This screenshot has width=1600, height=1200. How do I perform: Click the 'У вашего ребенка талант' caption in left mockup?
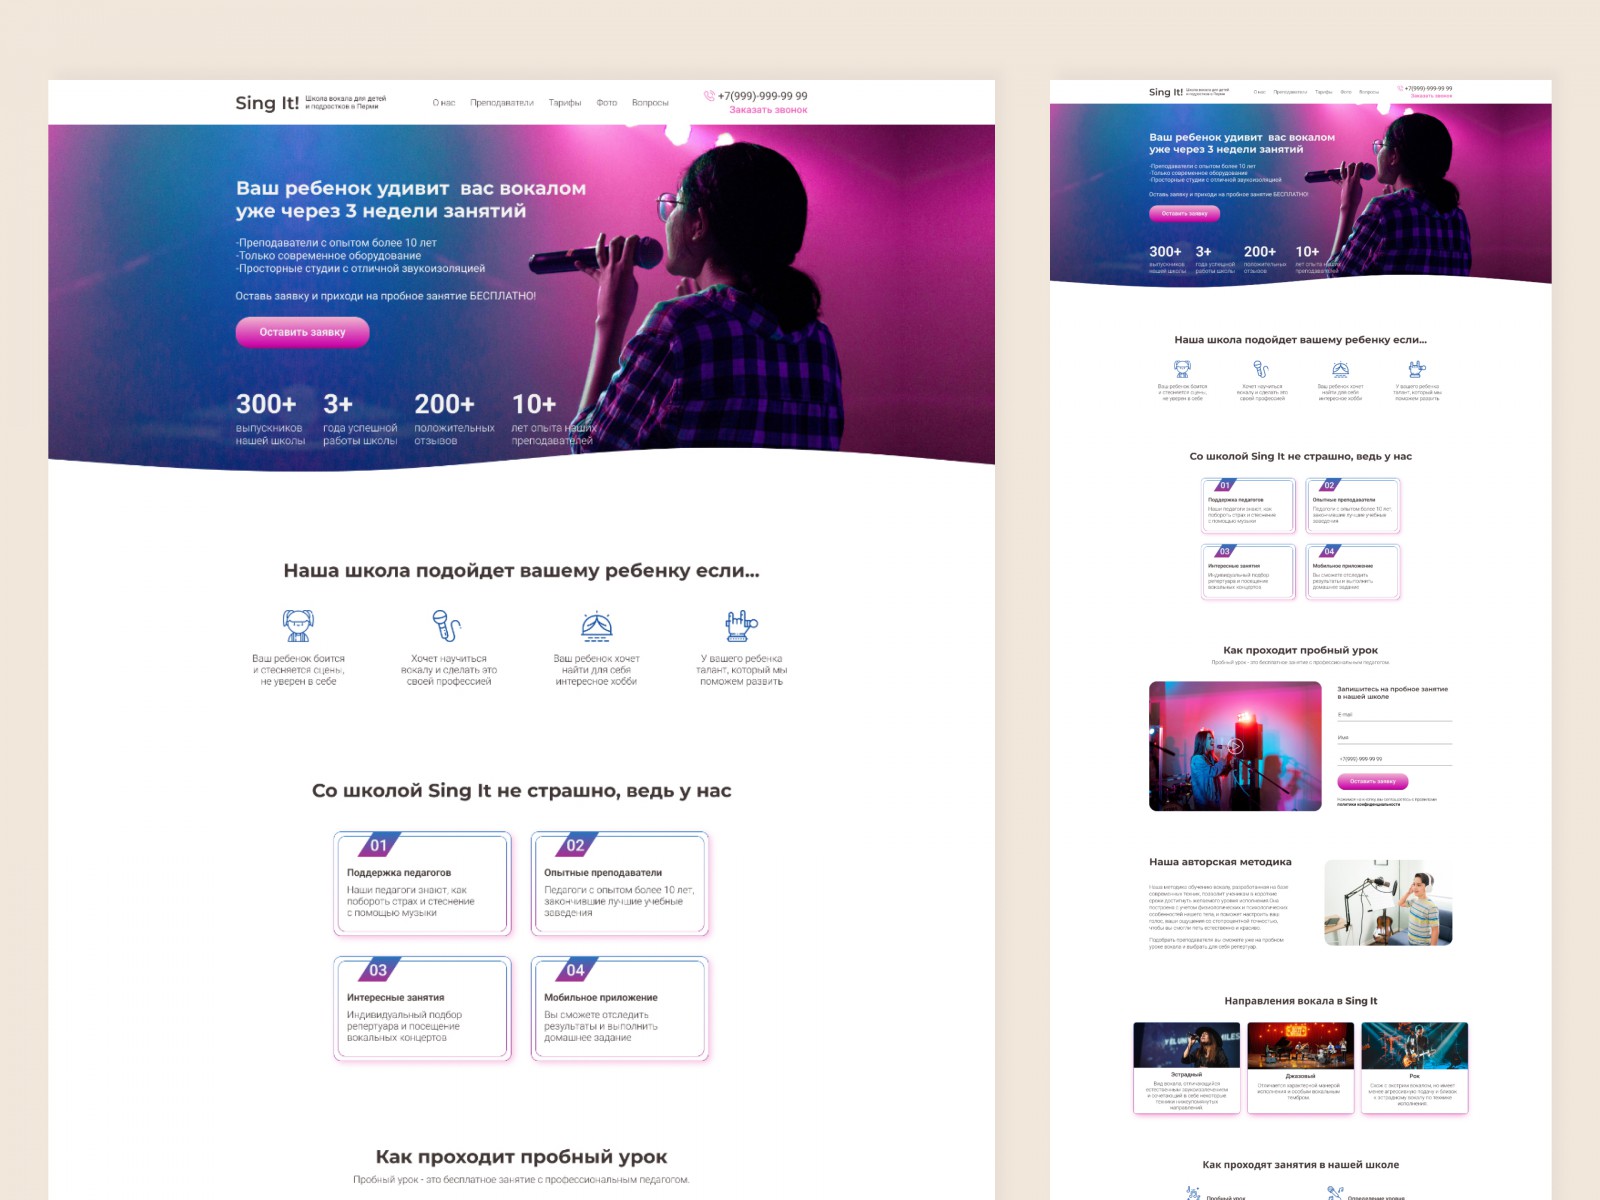[741, 670]
